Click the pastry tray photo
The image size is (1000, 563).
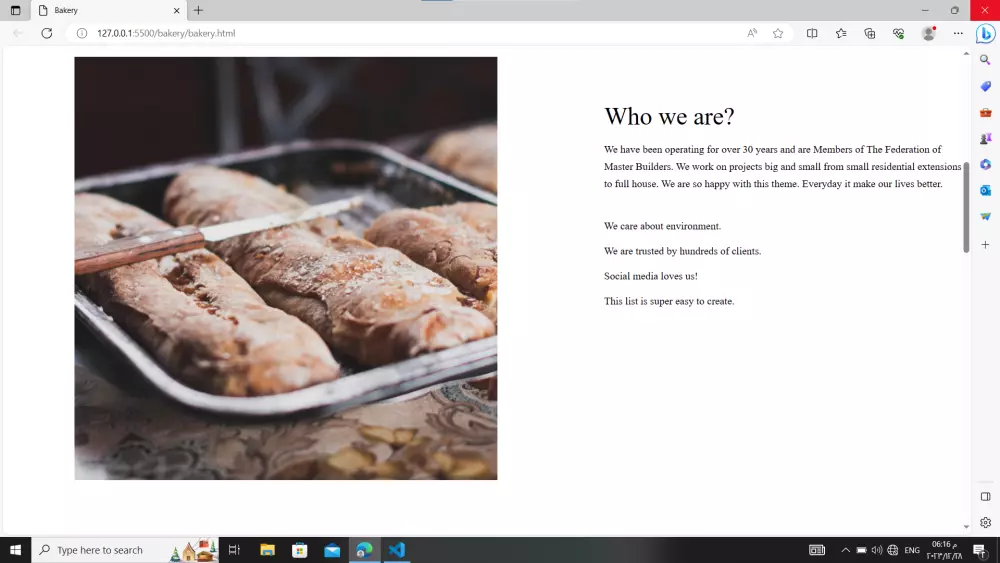point(286,268)
